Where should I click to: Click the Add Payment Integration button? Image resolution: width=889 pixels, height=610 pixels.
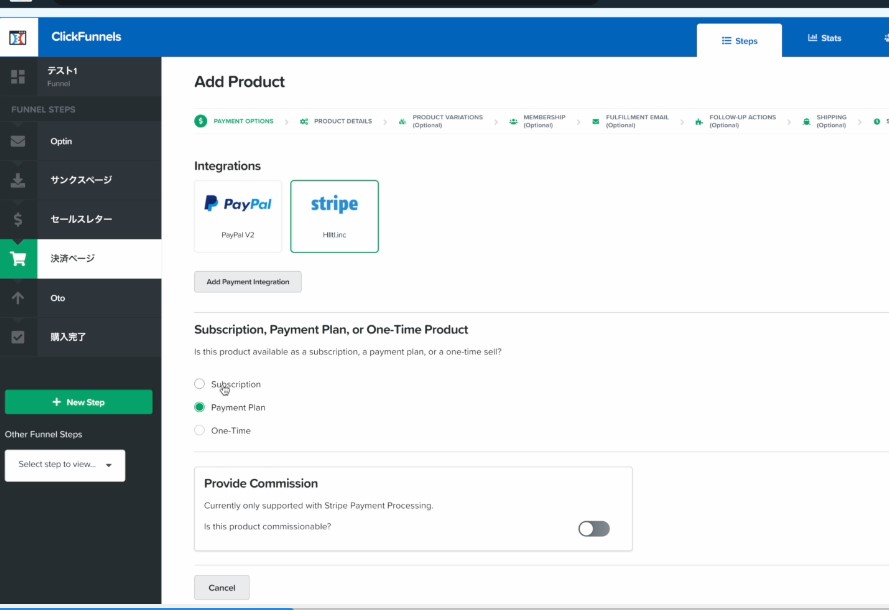point(248,282)
